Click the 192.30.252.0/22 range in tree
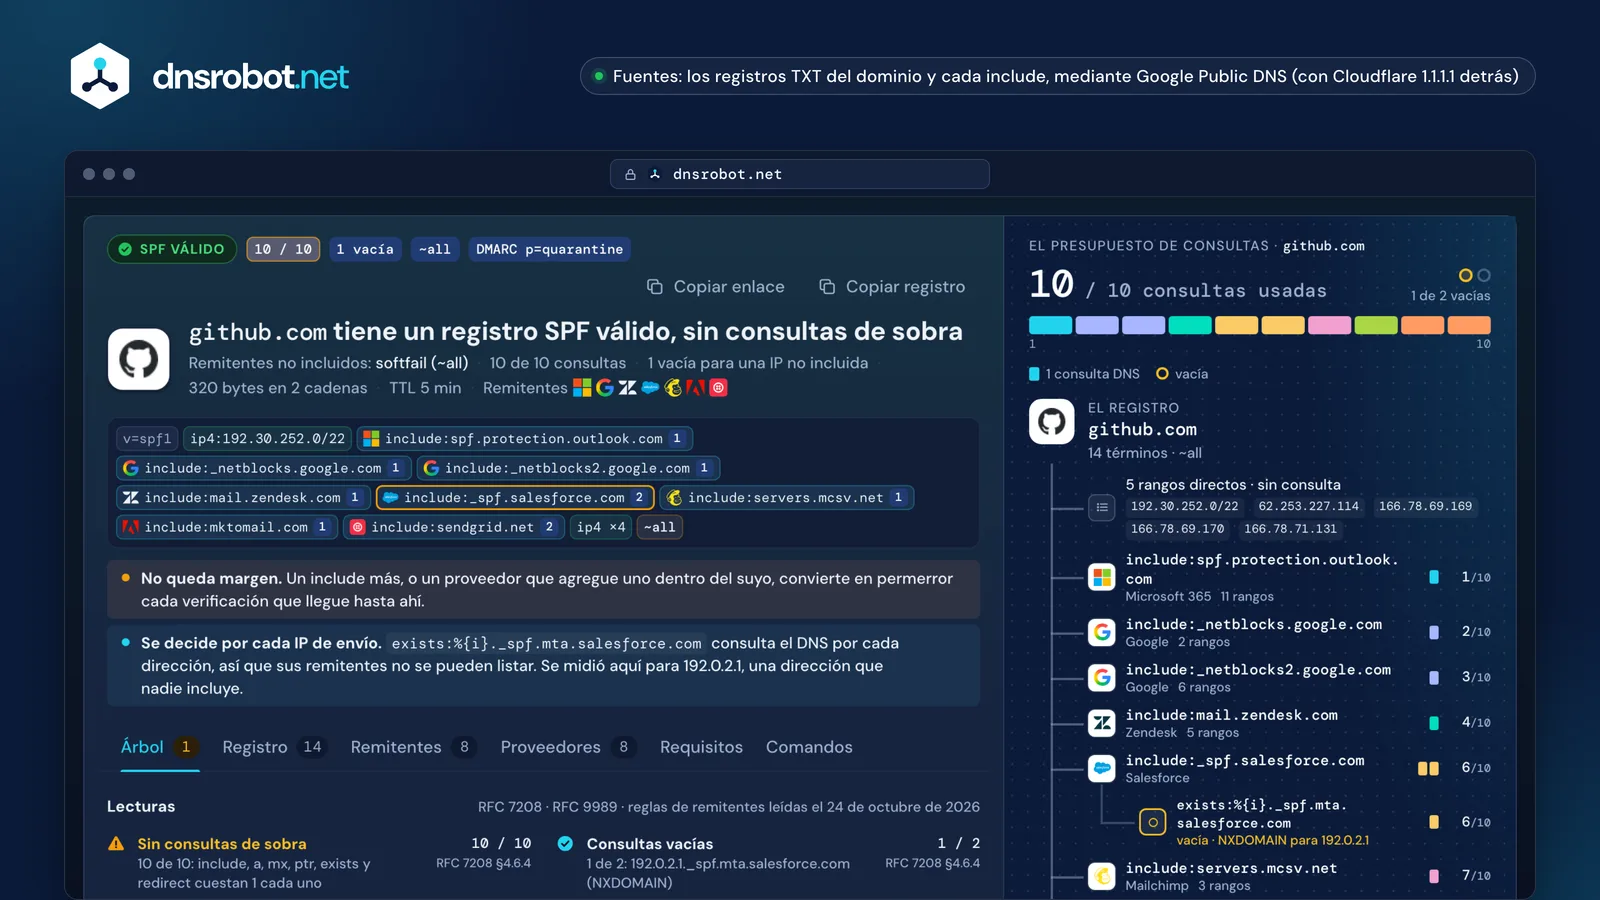Screen dimensions: 1600x900 click(x=1184, y=506)
